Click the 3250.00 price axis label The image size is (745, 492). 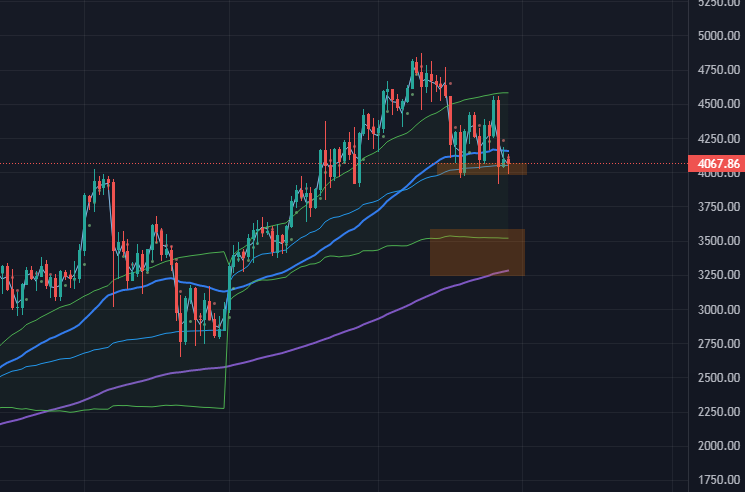(x=719, y=275)
